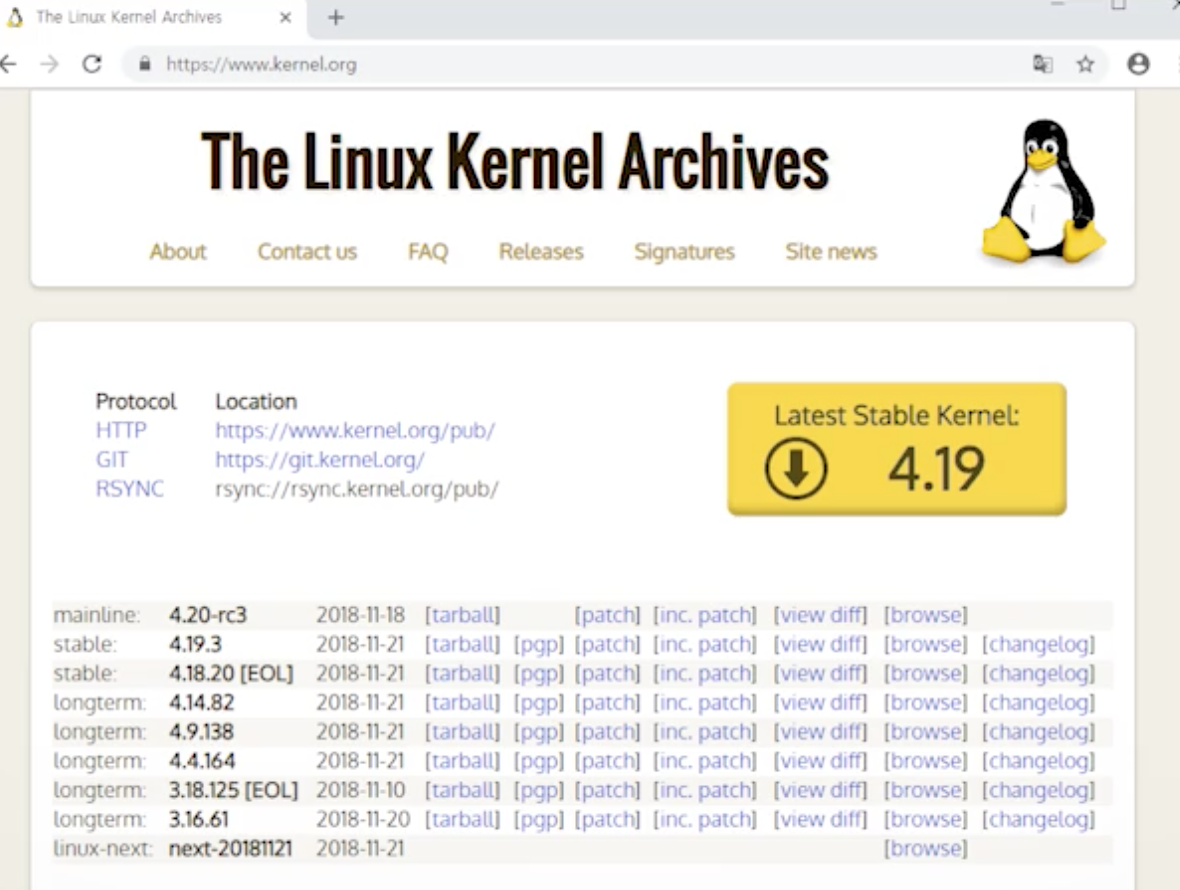Open changelog for 3.18.125 [EOL]
The image size is (1180, 890).
click(x=1039, y=791)
